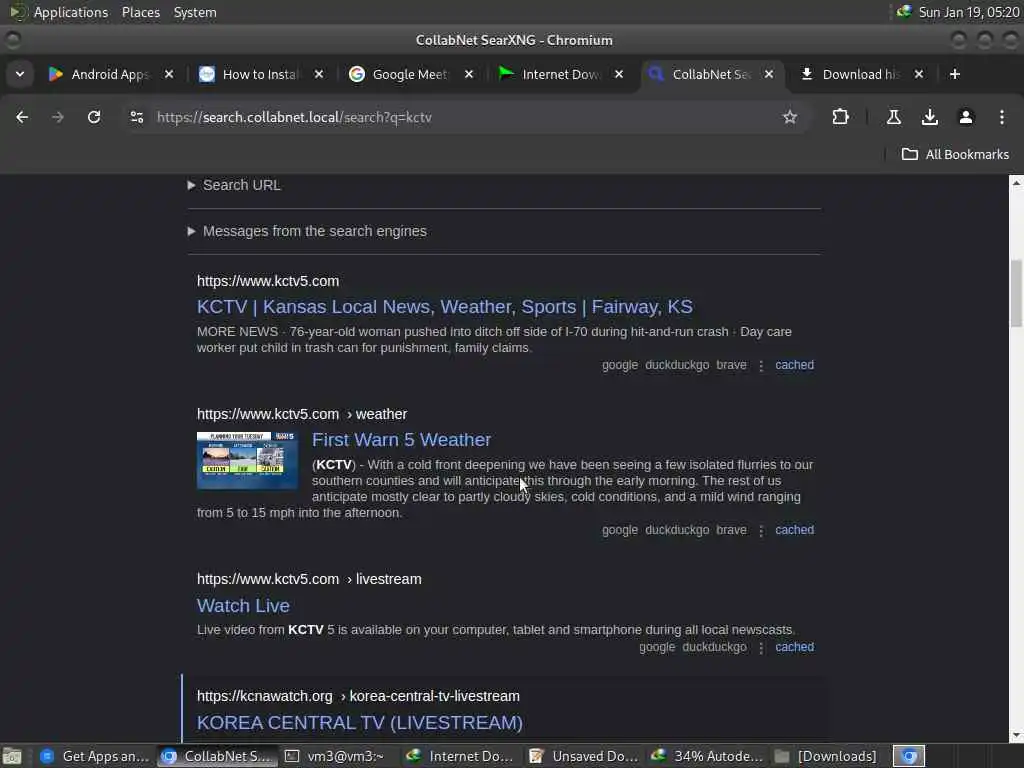
Task: Switch to 34% Autodesk download window
Action: point(706,756)
